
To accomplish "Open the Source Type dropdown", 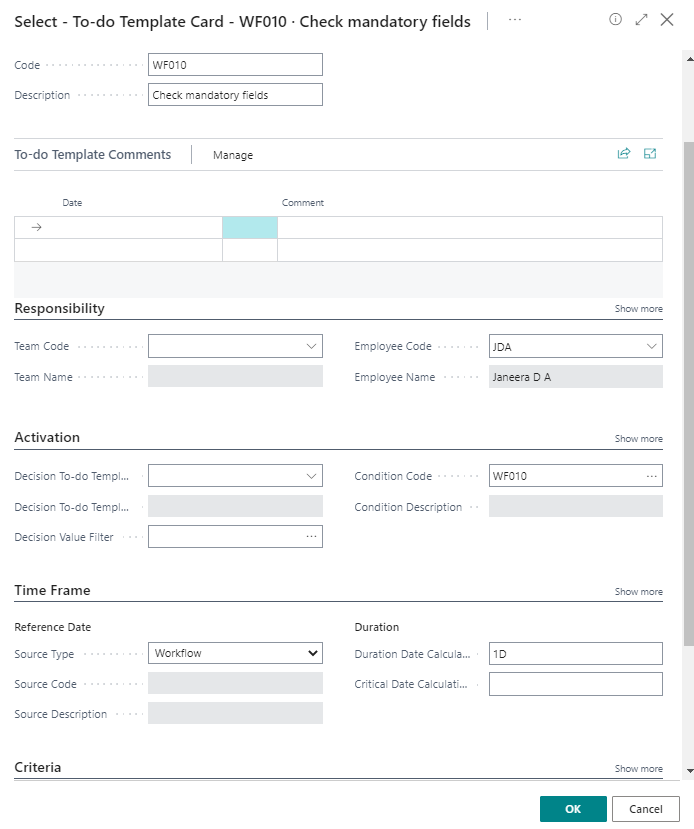I will coord(311,653).
